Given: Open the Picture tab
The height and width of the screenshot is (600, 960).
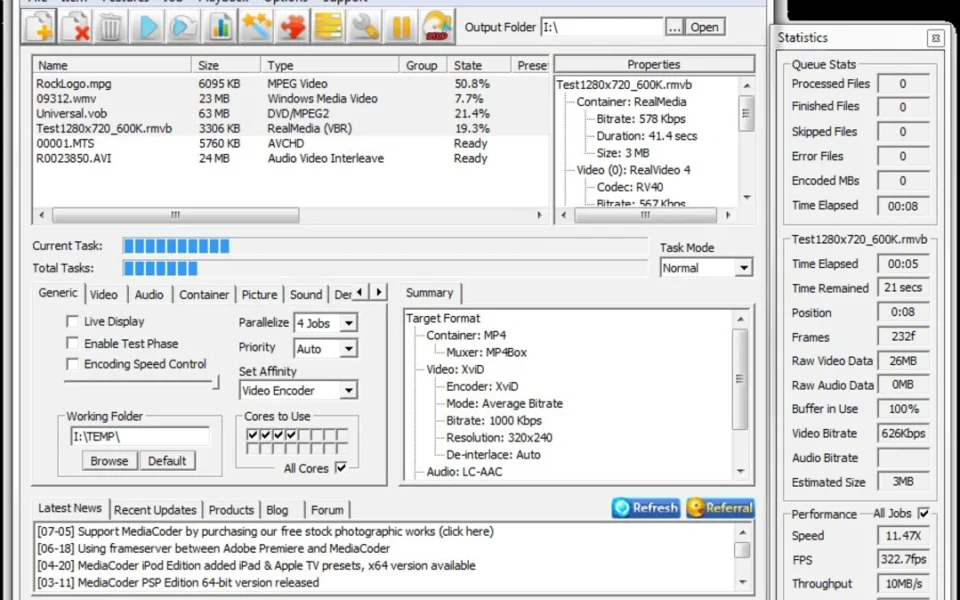Looking at the screenshot, I should pos(259,294).
